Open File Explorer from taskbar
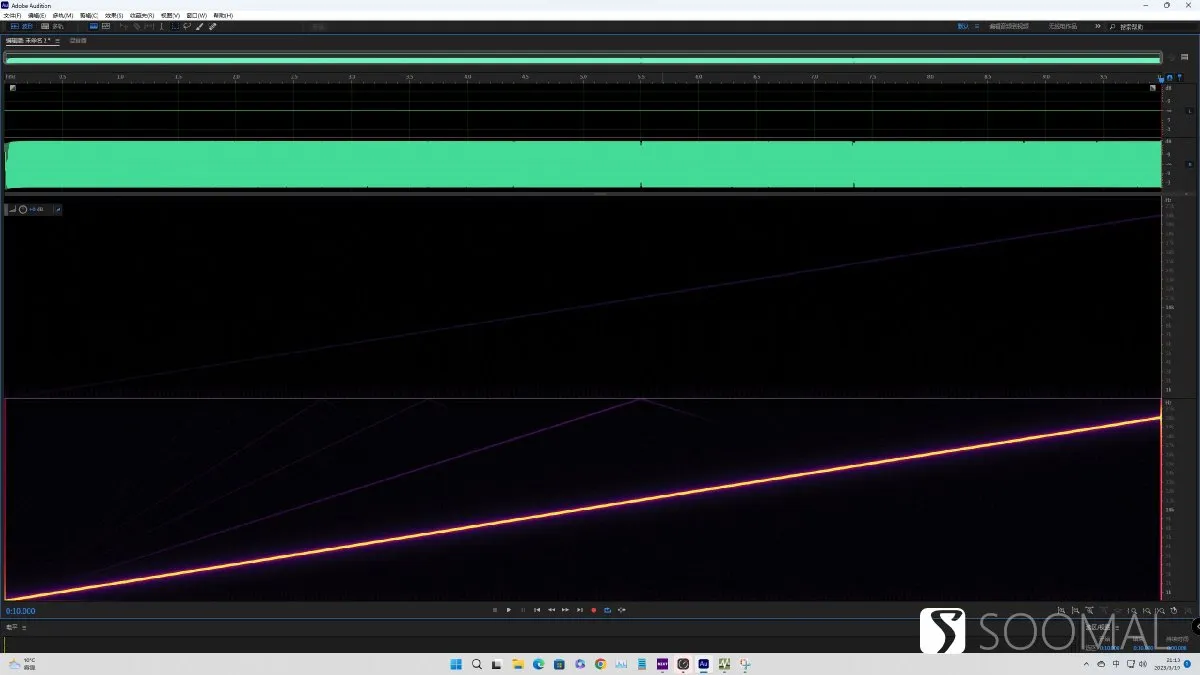This screenshot has height=675, width=1200. [518, 664]
